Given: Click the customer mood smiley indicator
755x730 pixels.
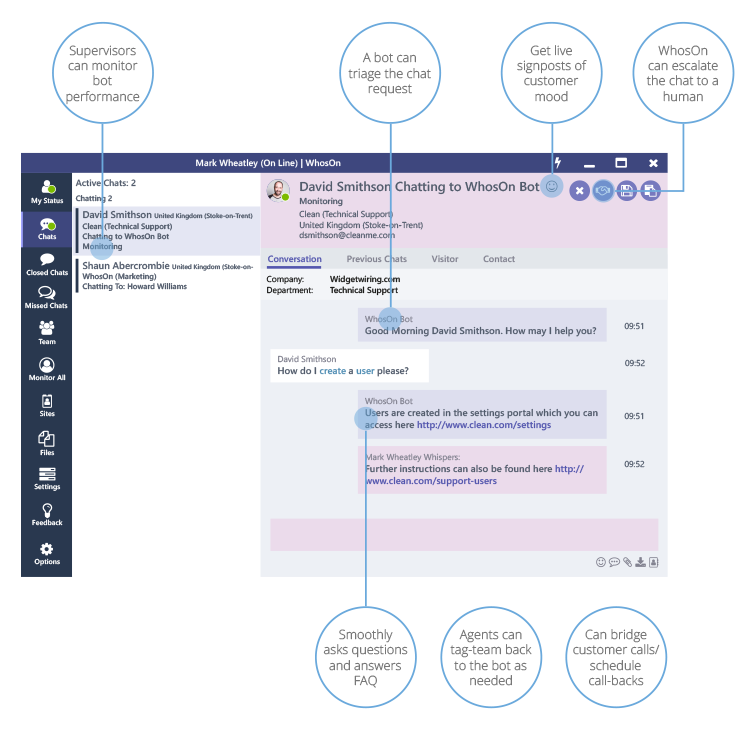Looking at the screenshot, I should pos(551,186).
